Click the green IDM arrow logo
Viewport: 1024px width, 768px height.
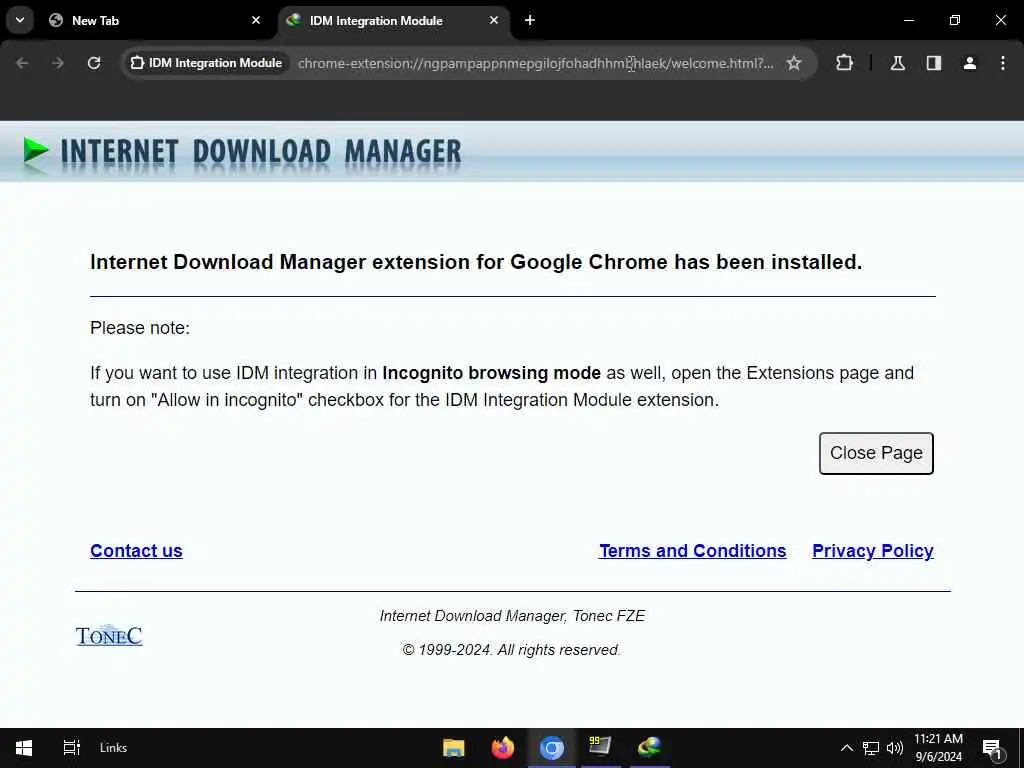pos(36,151)
